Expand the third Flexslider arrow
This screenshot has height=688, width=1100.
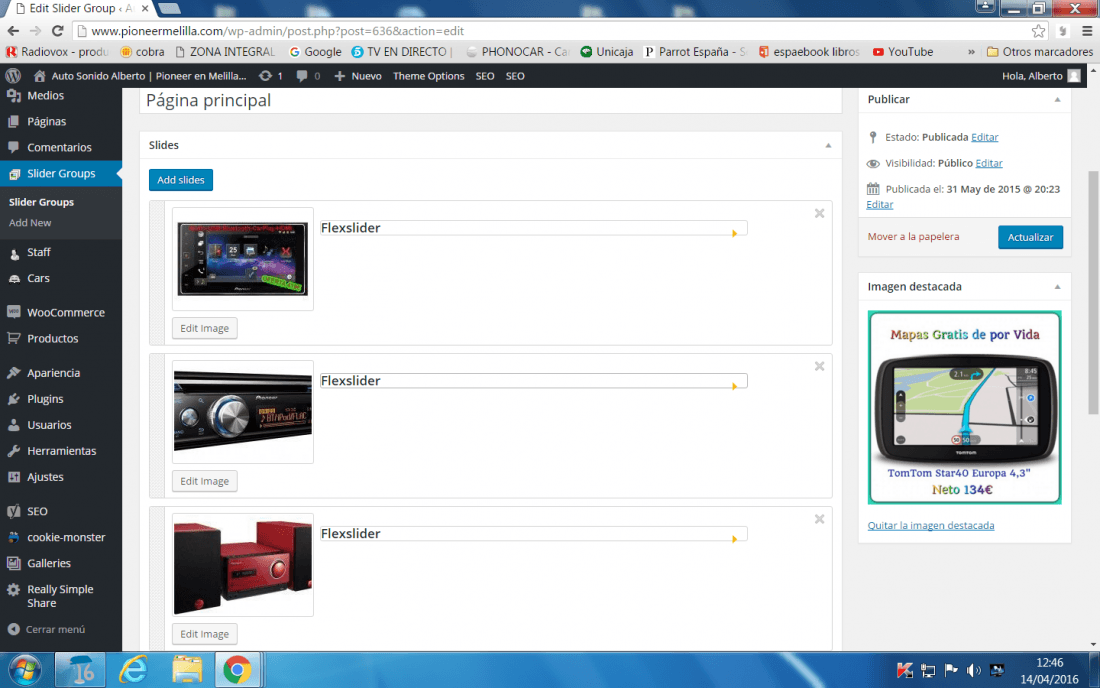coord(735,539)
